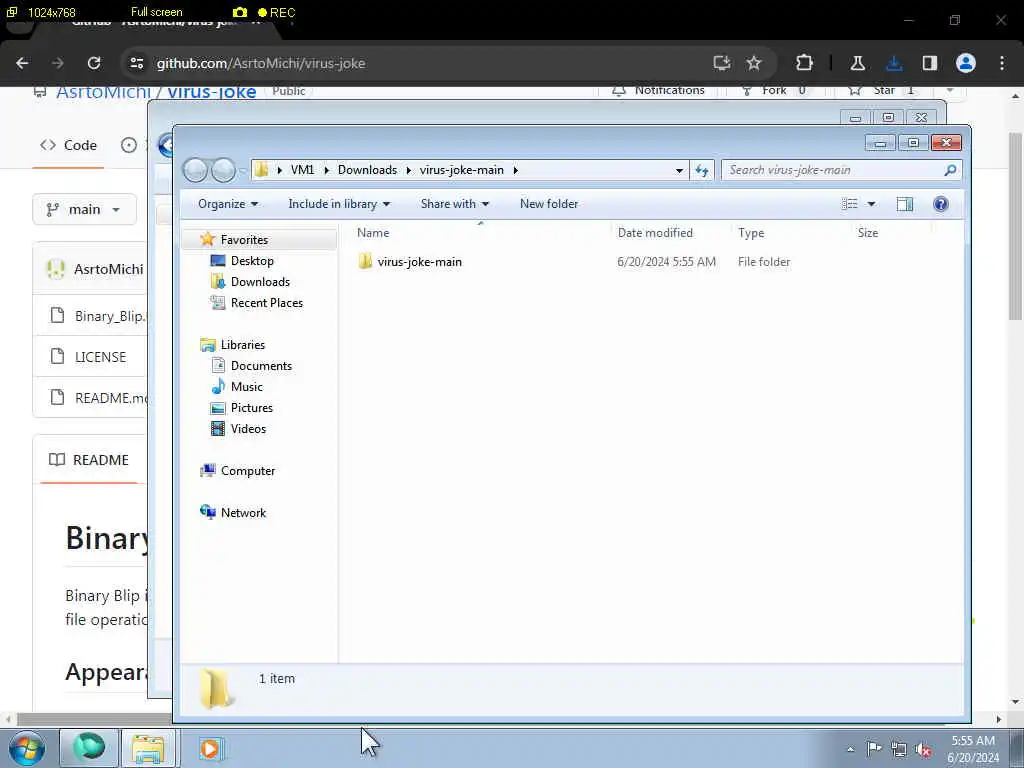
Task: Open Videos library
Action: (x=248, y=429)
